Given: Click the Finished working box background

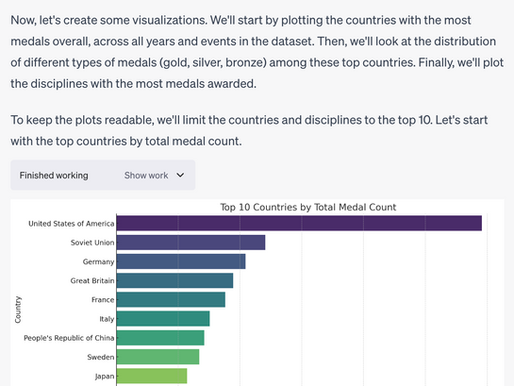Looking at the screenshot, I should pyautogui.click(x=103, y=175).
